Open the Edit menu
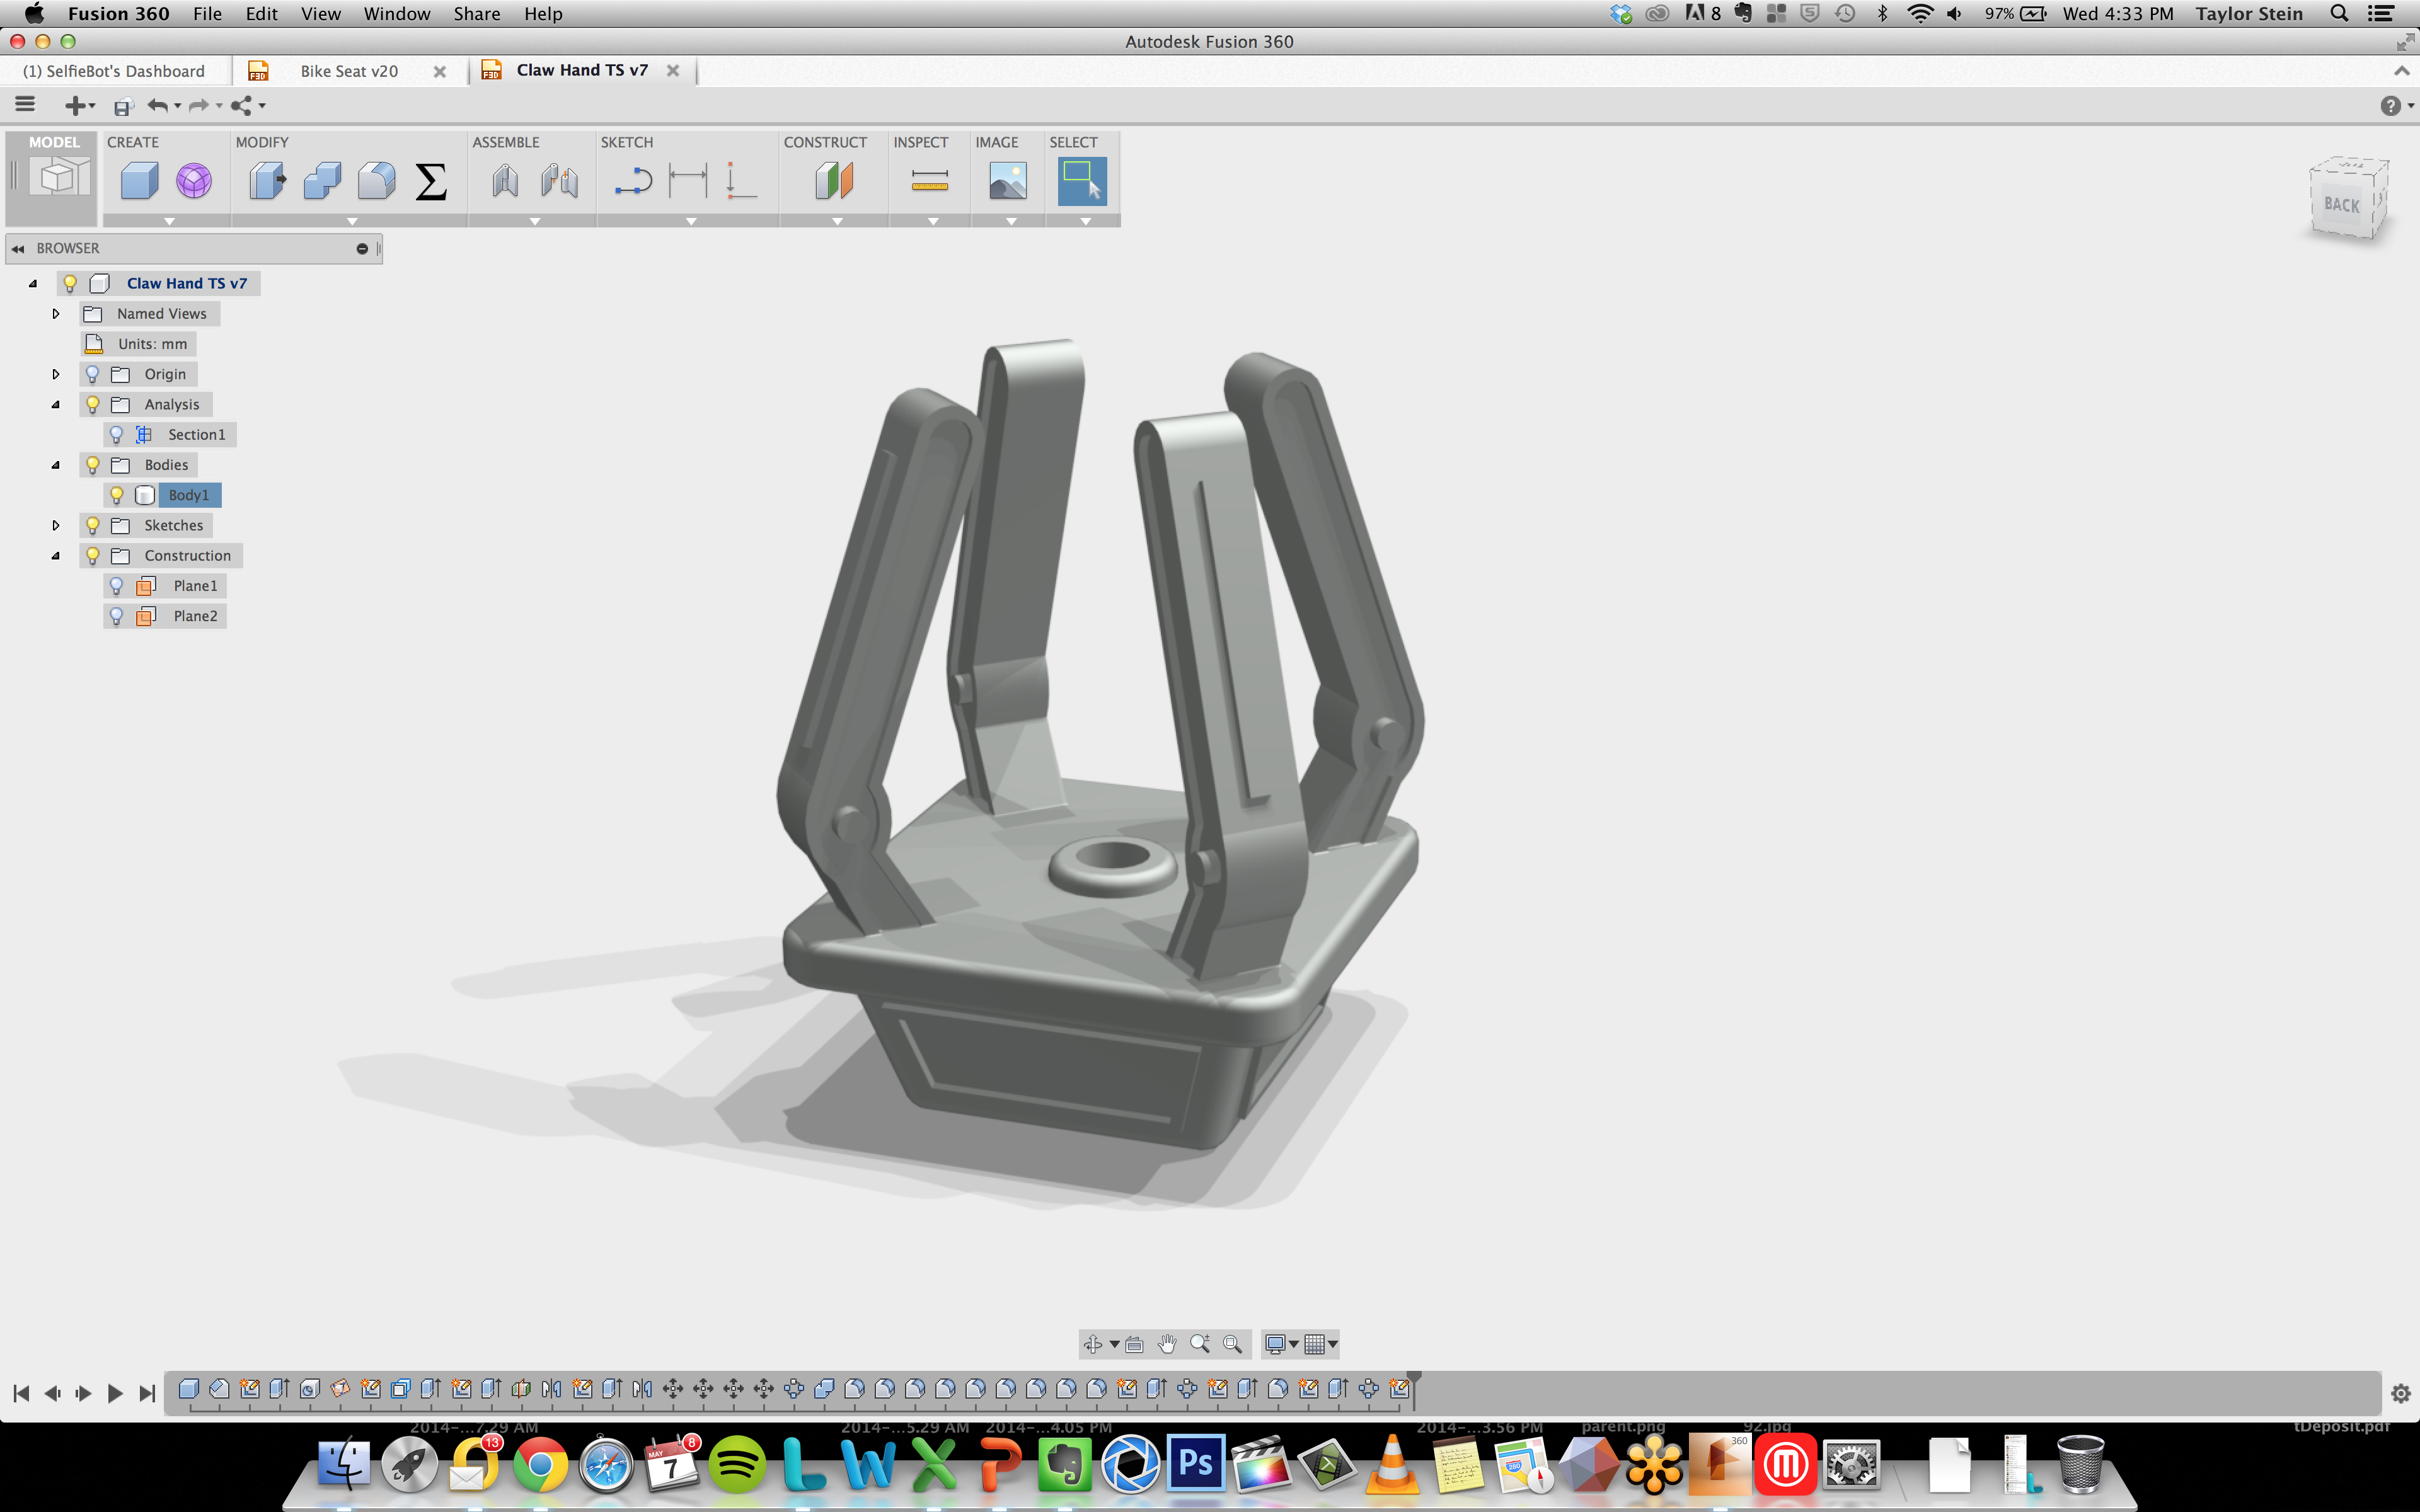This screenshot has width=2420, height=1512. [x=261, y=14]
